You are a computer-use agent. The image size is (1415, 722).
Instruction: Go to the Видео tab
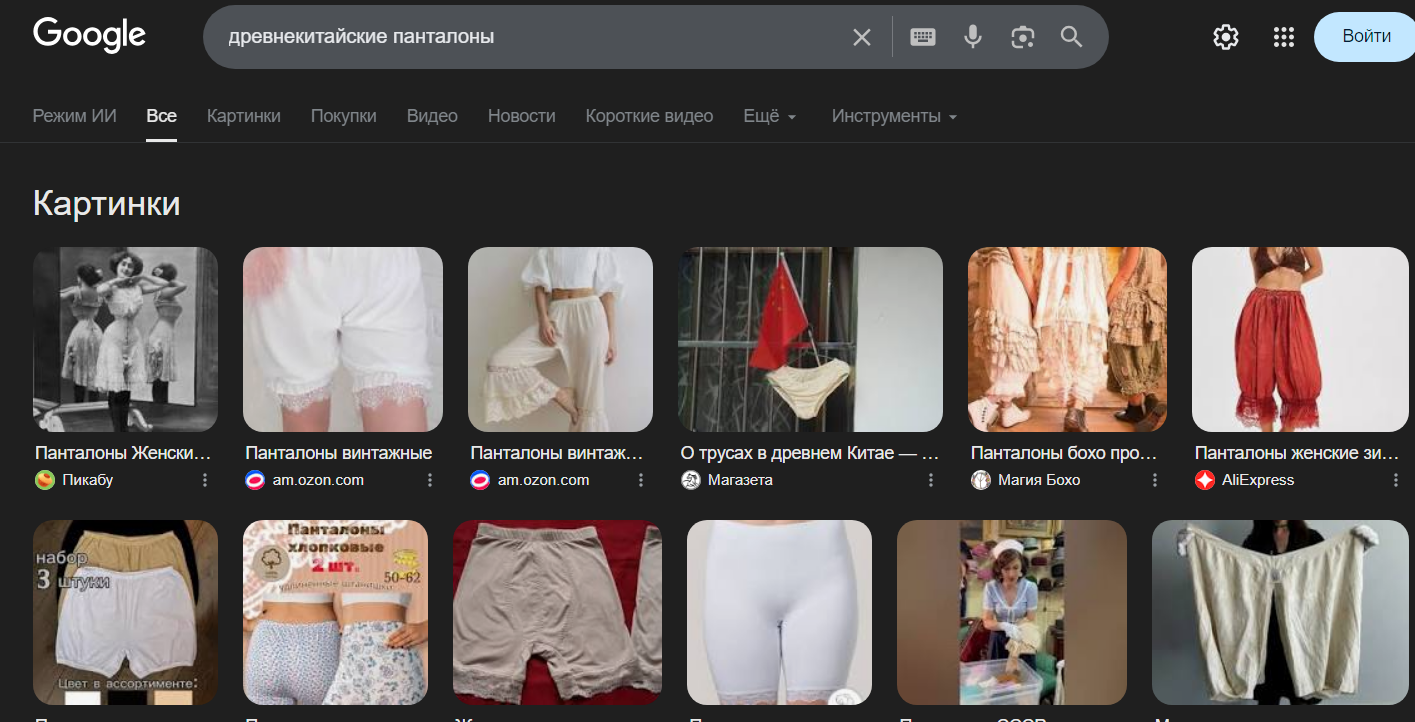pos(432,116)
